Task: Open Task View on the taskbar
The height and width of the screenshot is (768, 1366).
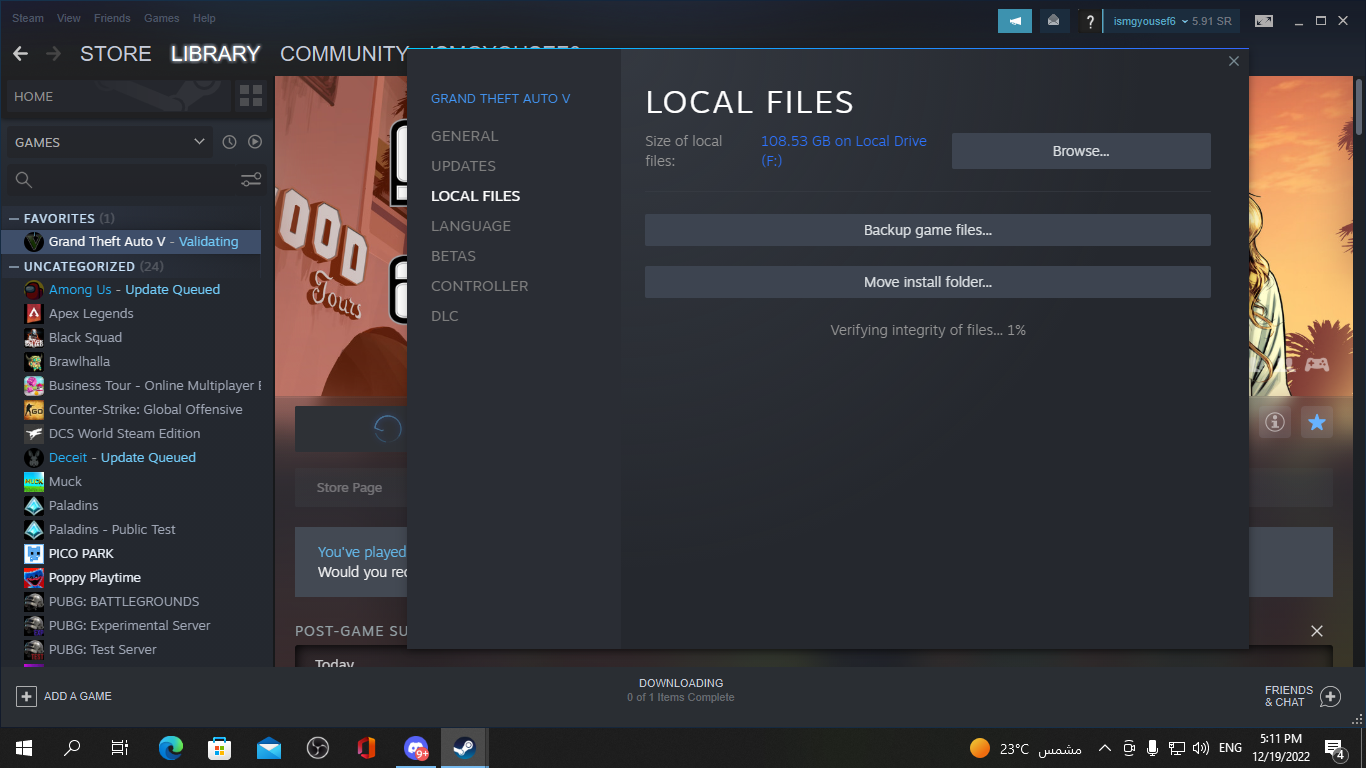Action: pyautogui.click(x=120, y=748)
